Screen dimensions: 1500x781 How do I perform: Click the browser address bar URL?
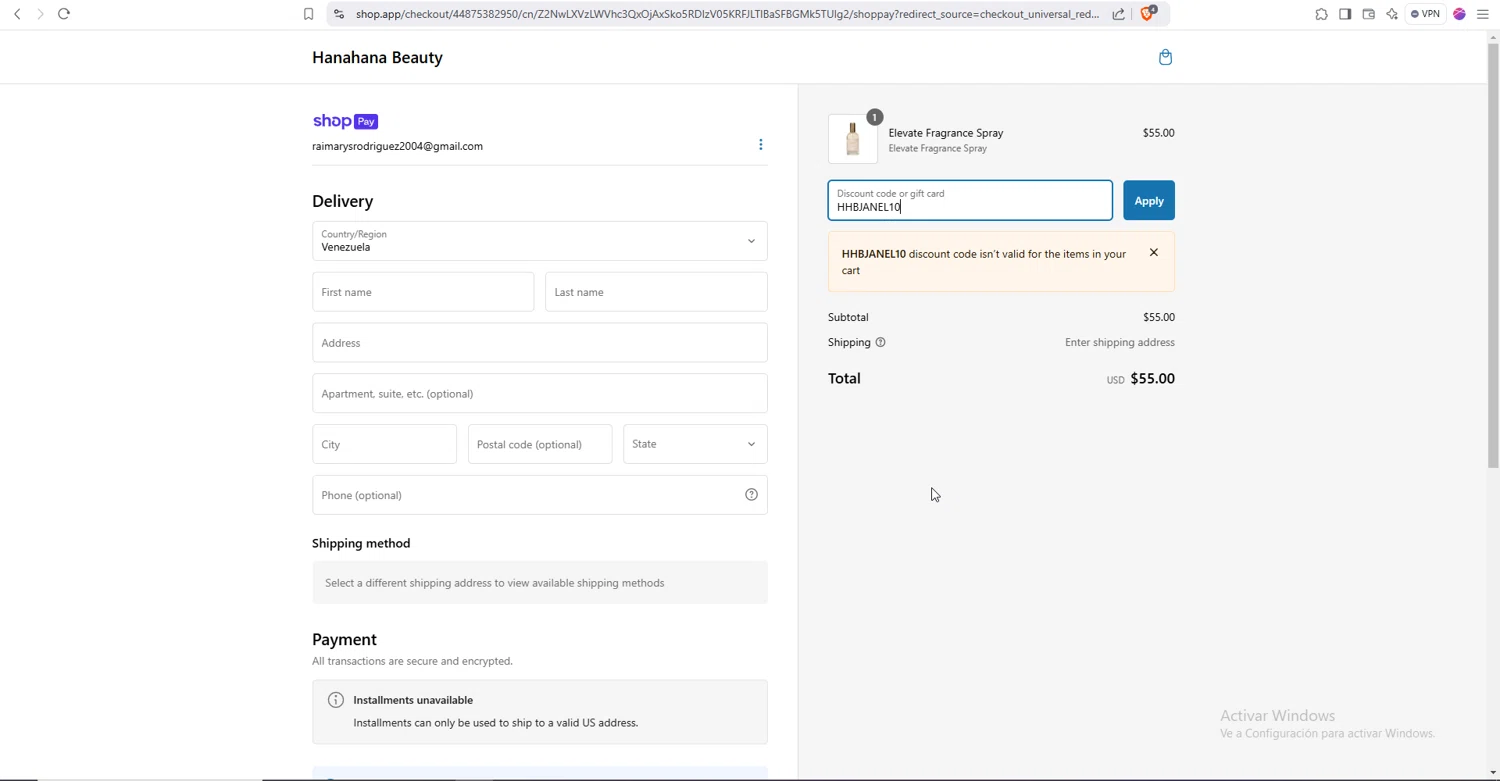(727, 14)
